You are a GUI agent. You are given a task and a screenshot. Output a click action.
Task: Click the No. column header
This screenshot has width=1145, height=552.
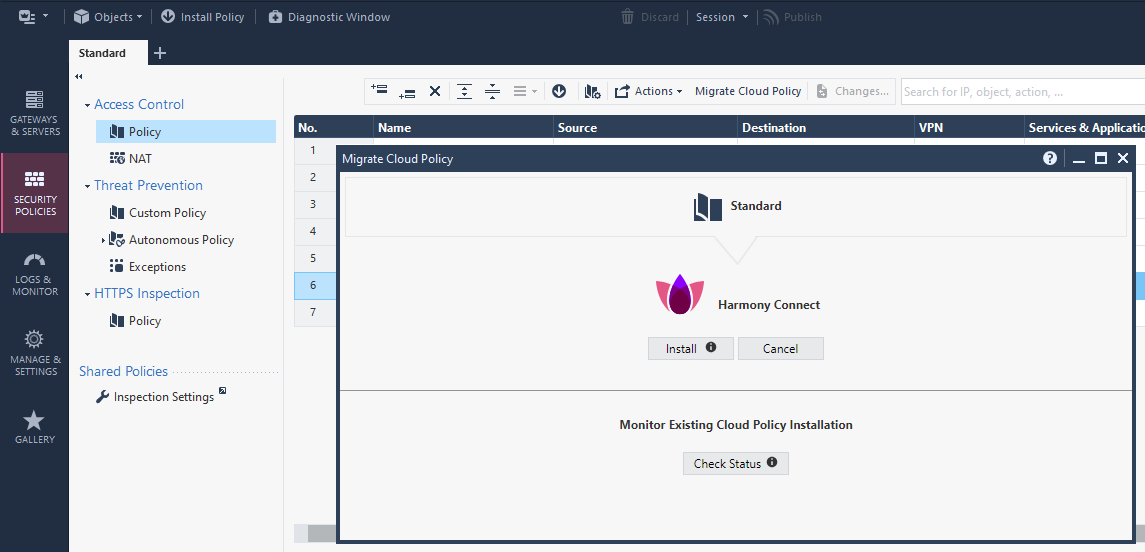[x=334, y=127]
